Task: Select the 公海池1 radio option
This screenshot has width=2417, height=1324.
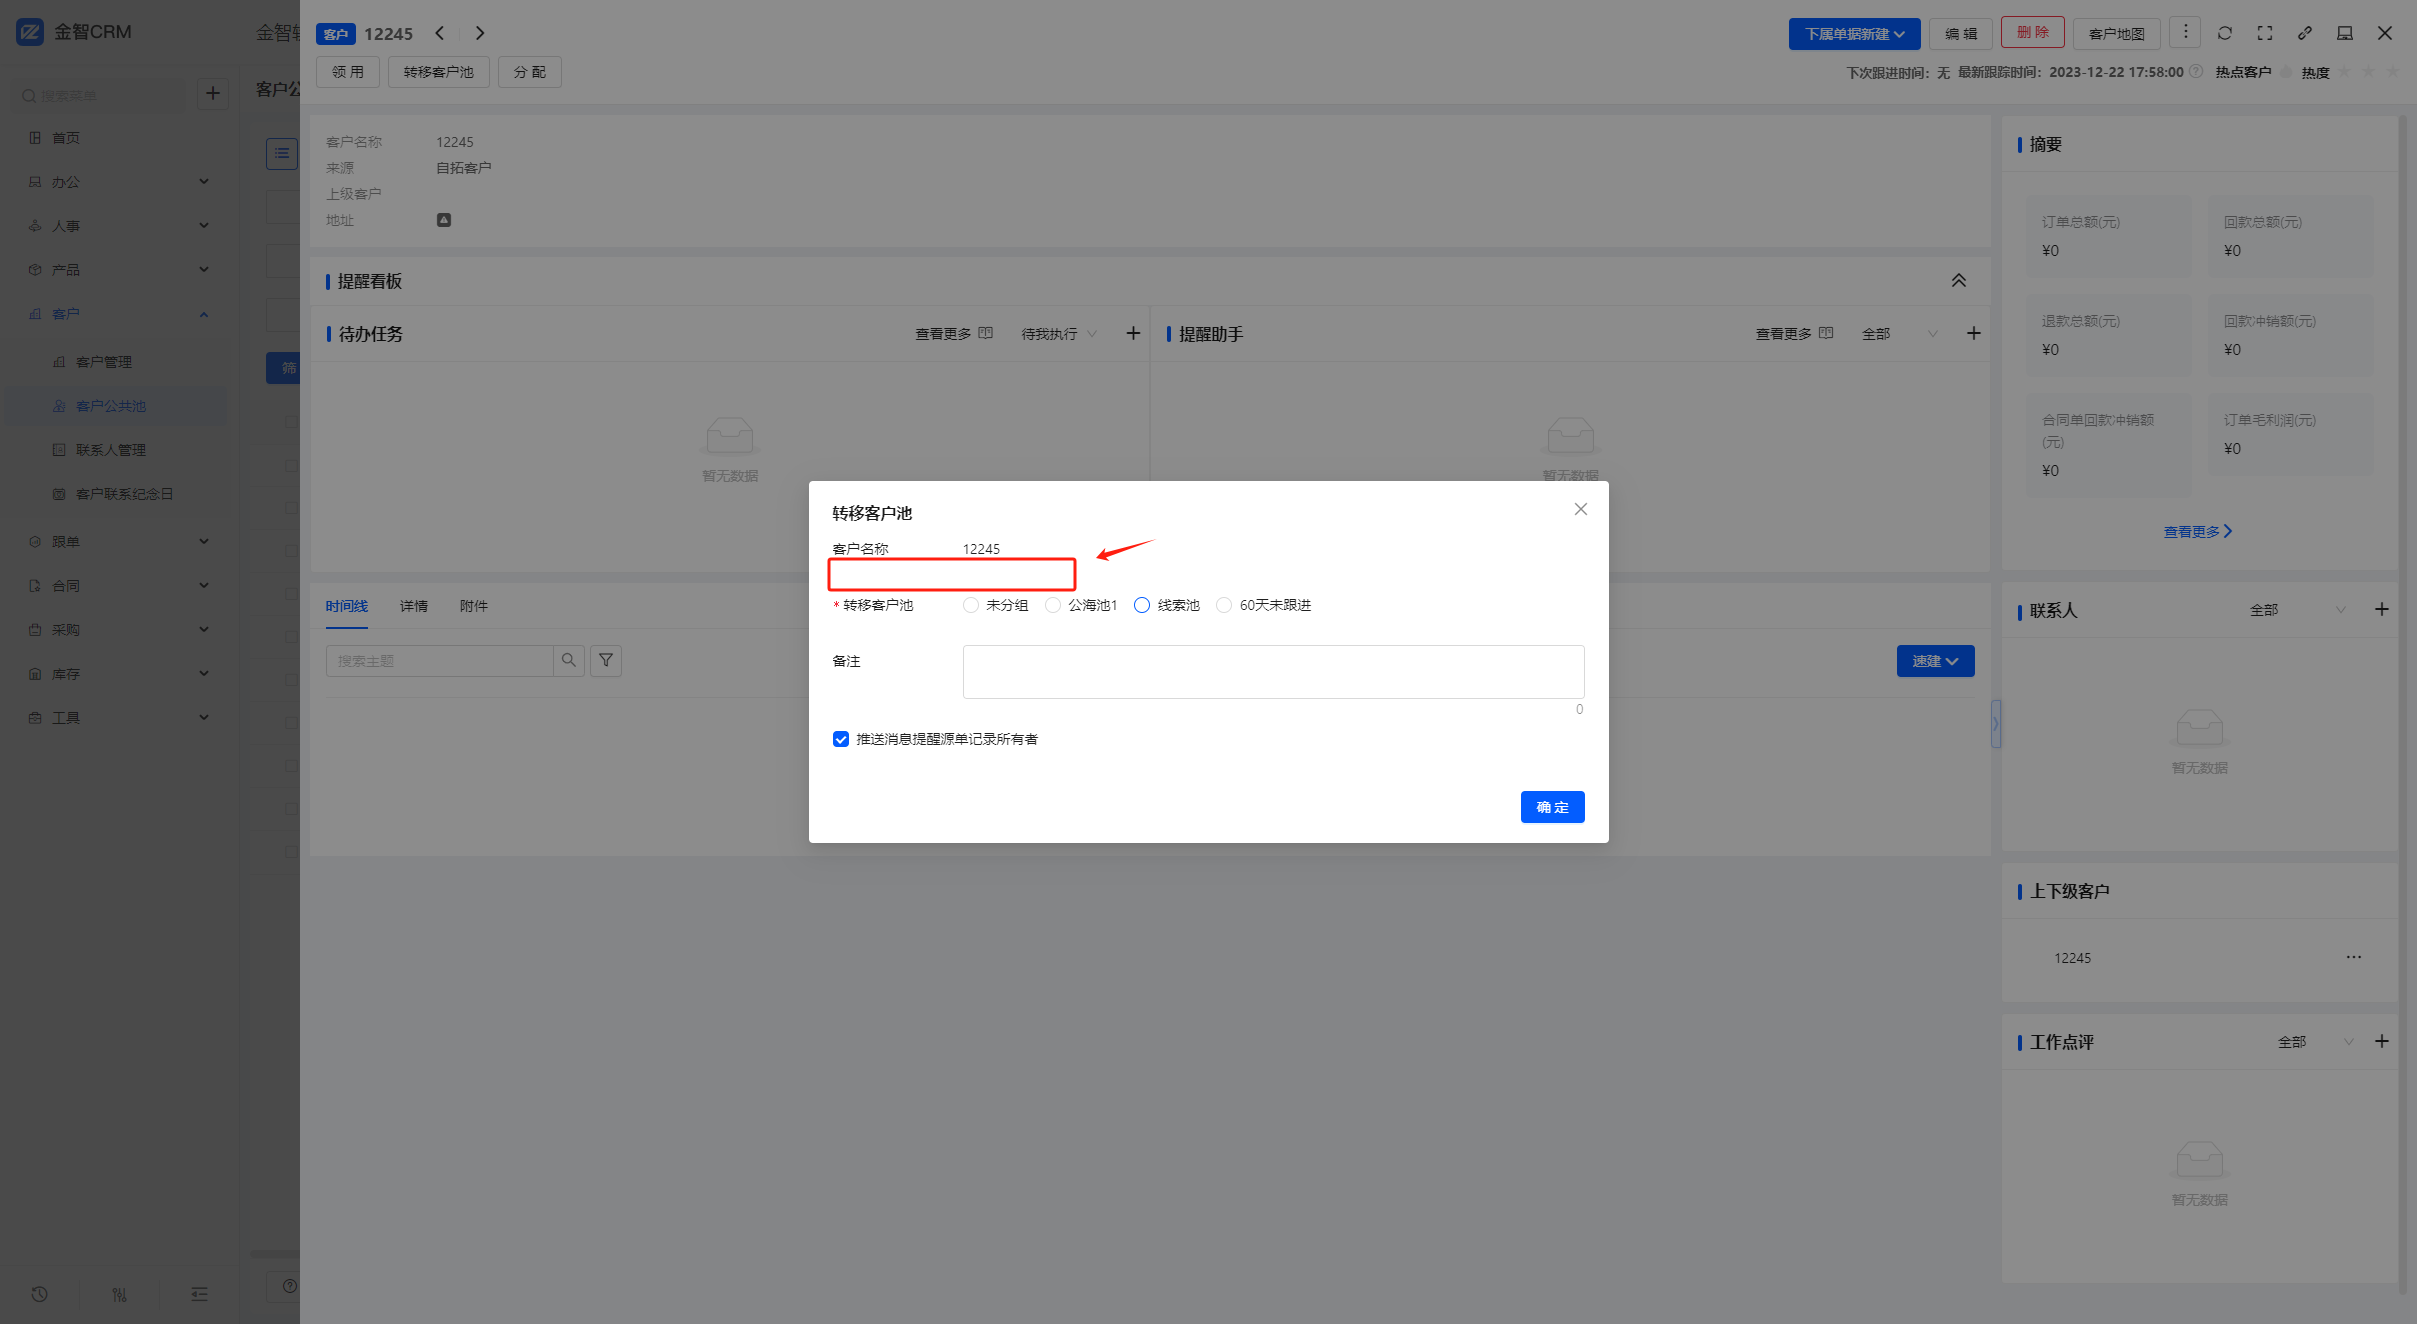Action: (x=1053, y=605)
